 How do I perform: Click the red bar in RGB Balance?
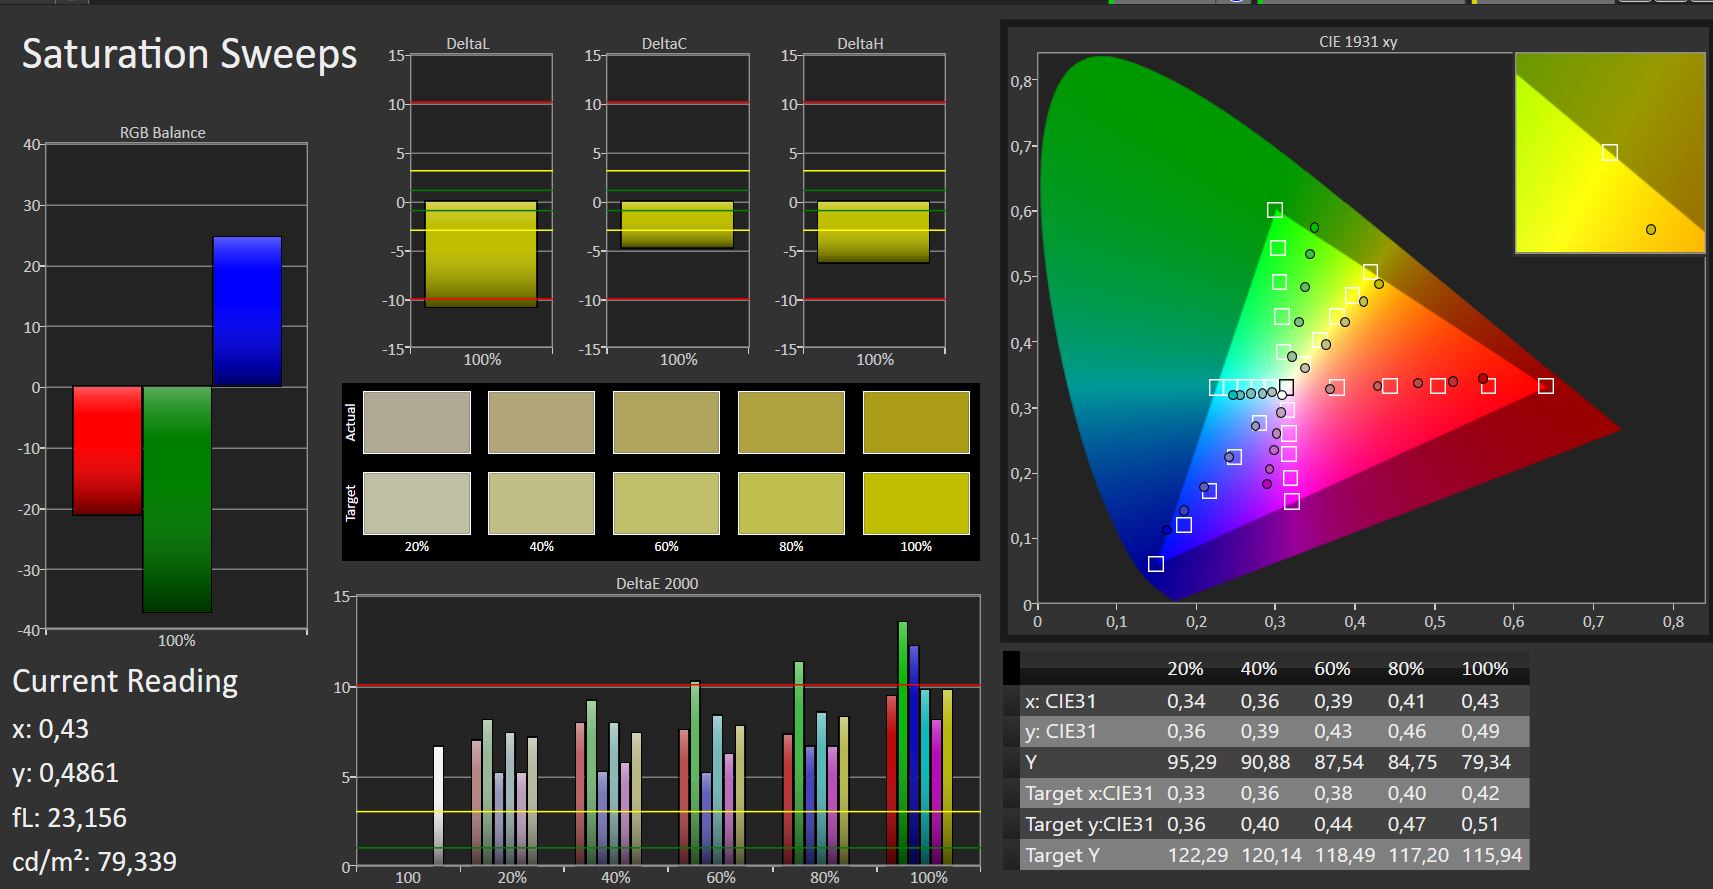[107, 451]
